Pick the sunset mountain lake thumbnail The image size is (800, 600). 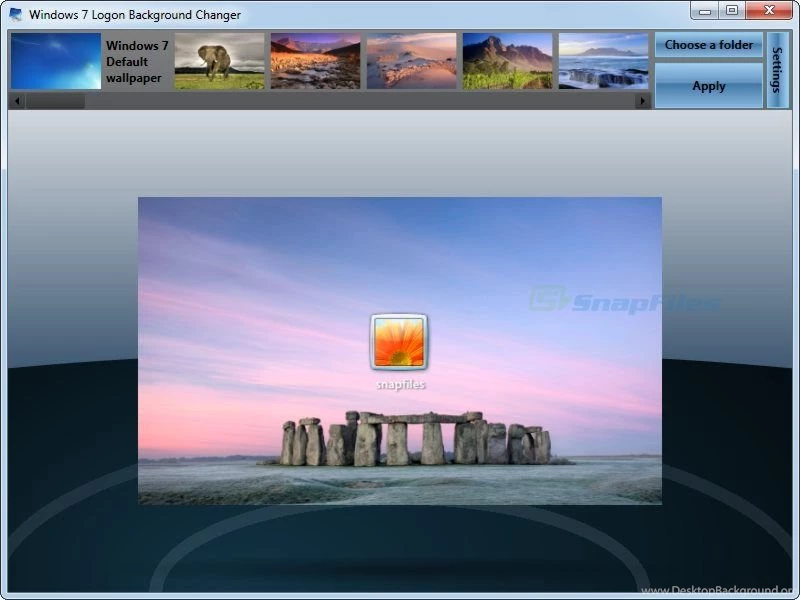[x=315, y=61]
